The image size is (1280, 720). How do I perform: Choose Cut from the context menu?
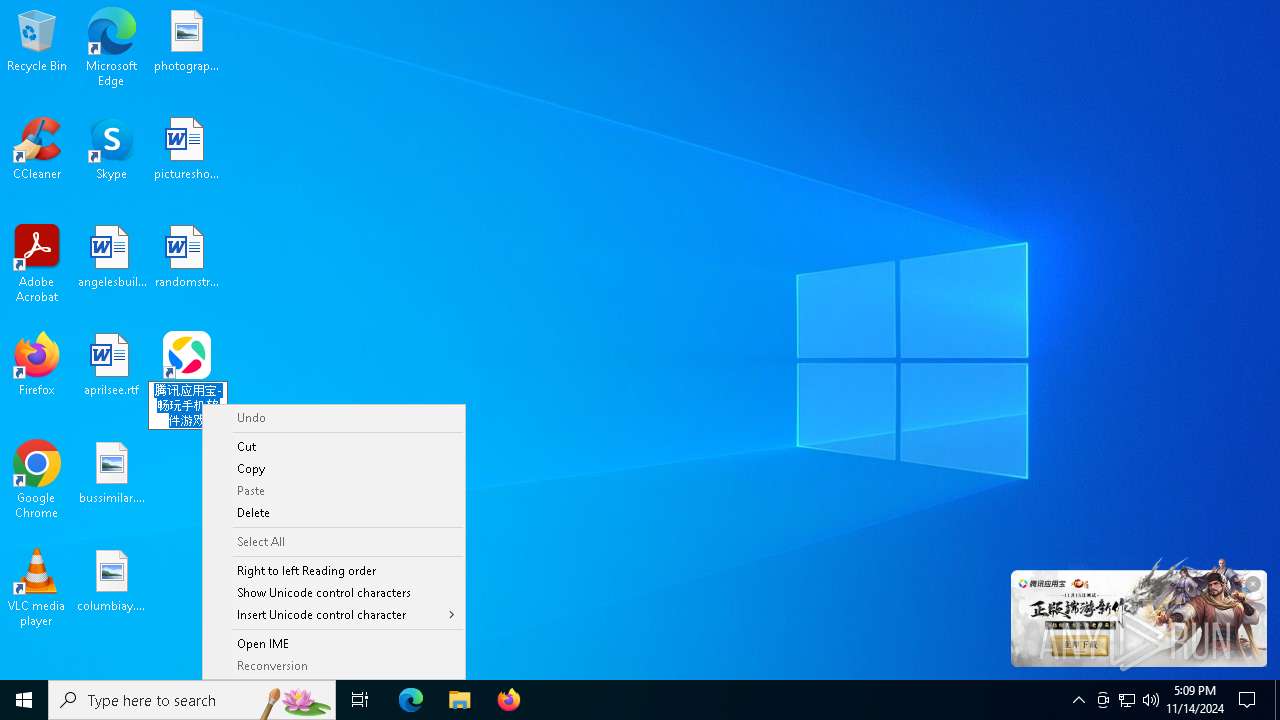click(x=334, y=447)
